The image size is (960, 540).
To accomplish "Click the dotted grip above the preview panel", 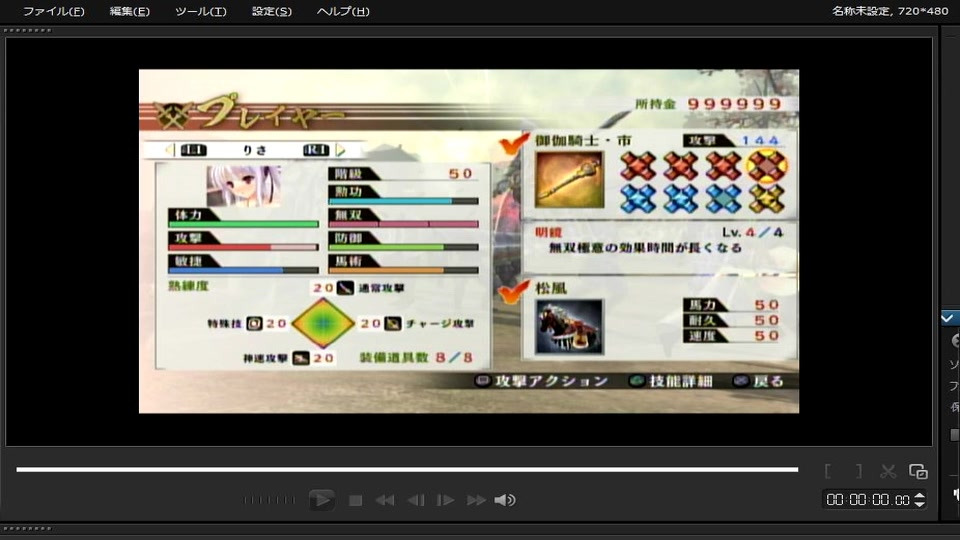I will click(28, 30).
